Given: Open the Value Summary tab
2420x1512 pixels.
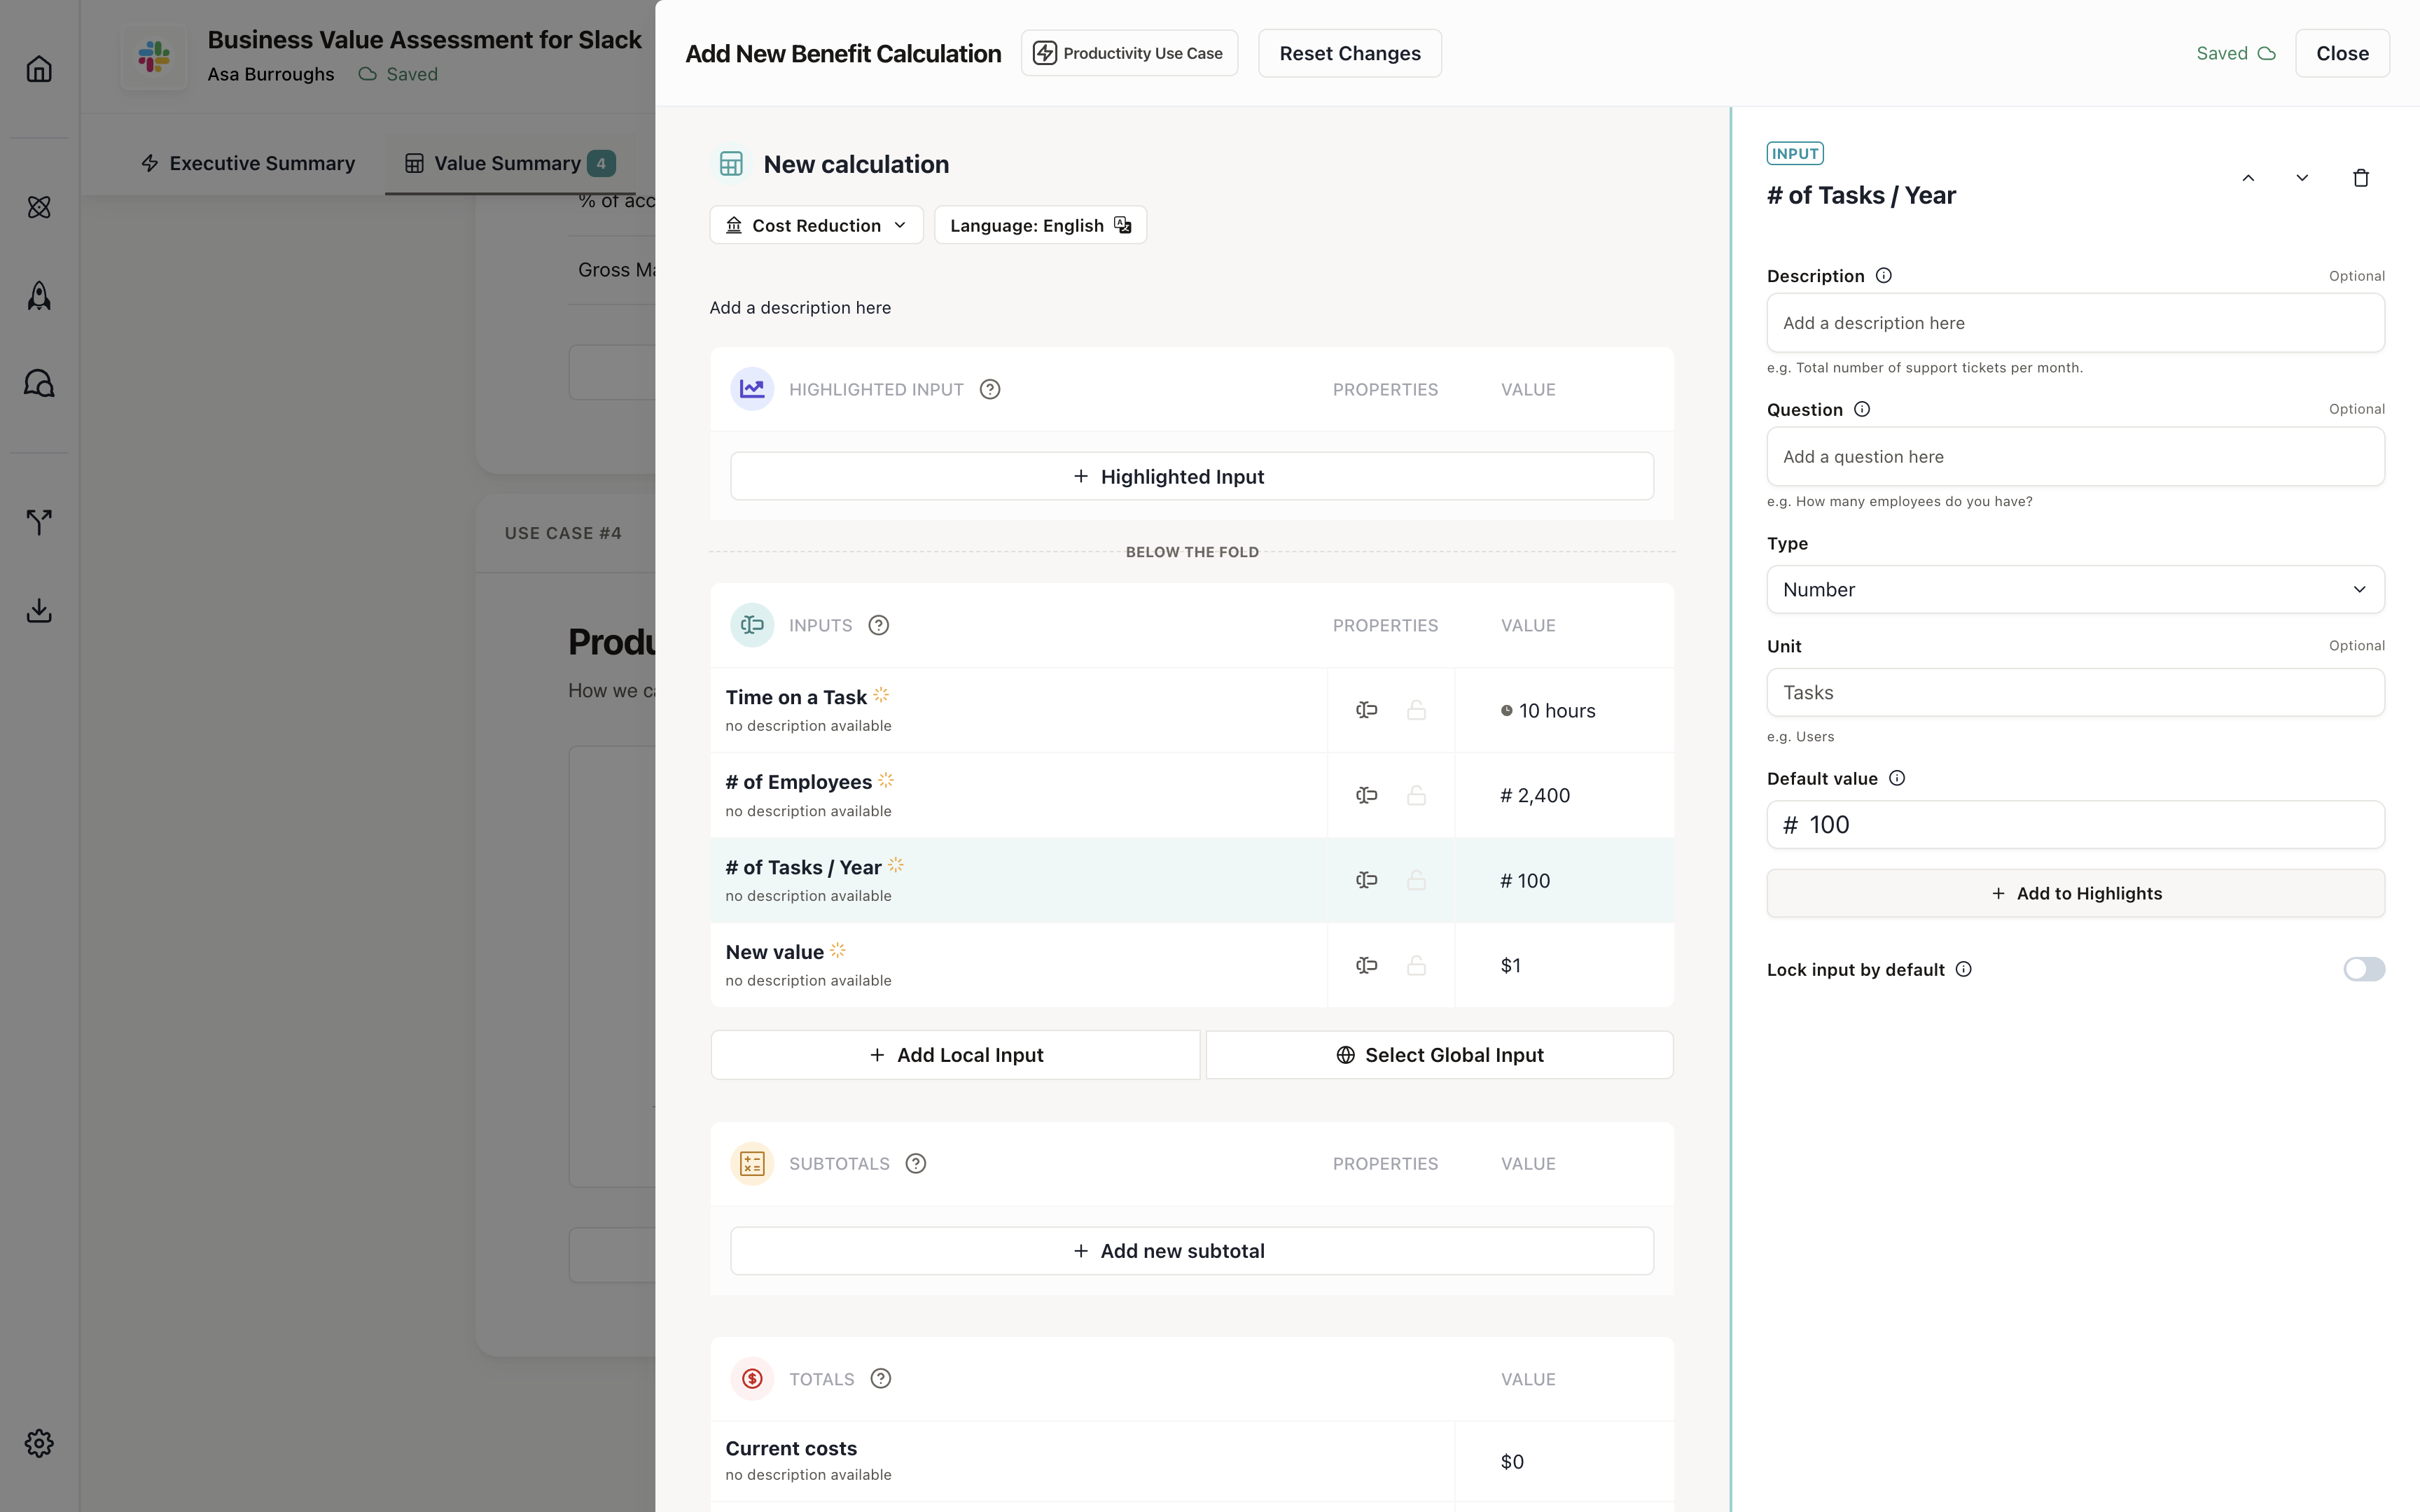Looking at the screenshot, I should (508, 163).
